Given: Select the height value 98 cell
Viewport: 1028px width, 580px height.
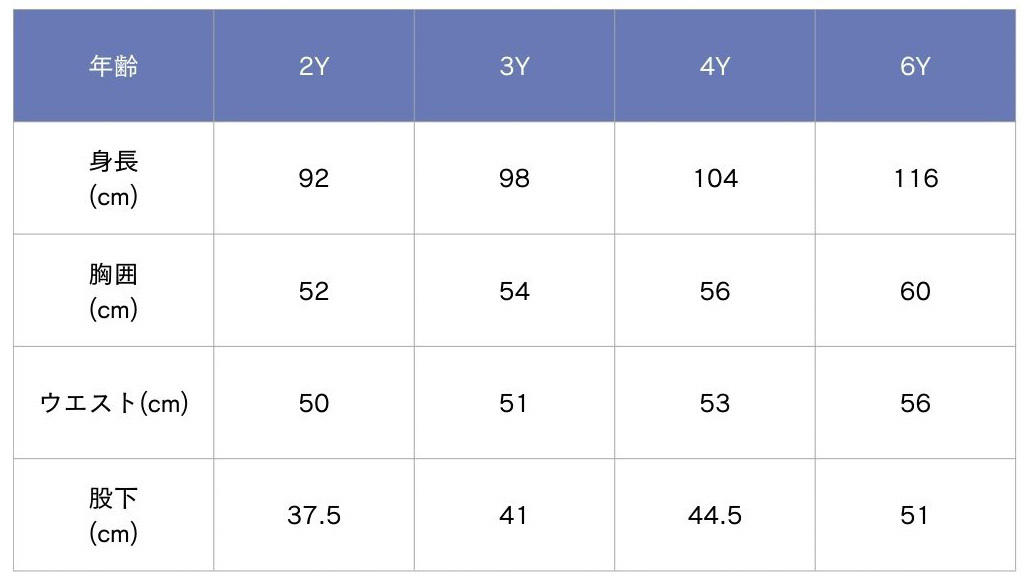Looking at the screenshot, I should pos(514,179).
